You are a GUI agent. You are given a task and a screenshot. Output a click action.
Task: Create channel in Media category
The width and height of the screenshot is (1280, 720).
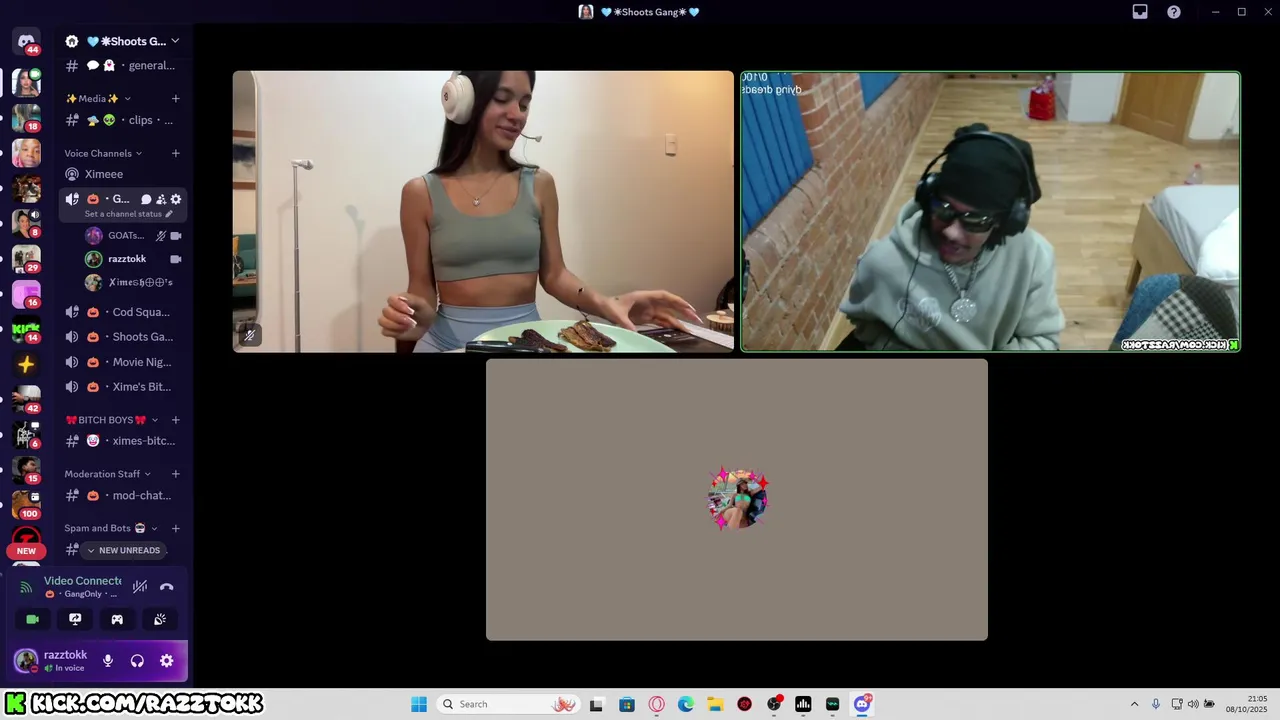click(176, 98)
